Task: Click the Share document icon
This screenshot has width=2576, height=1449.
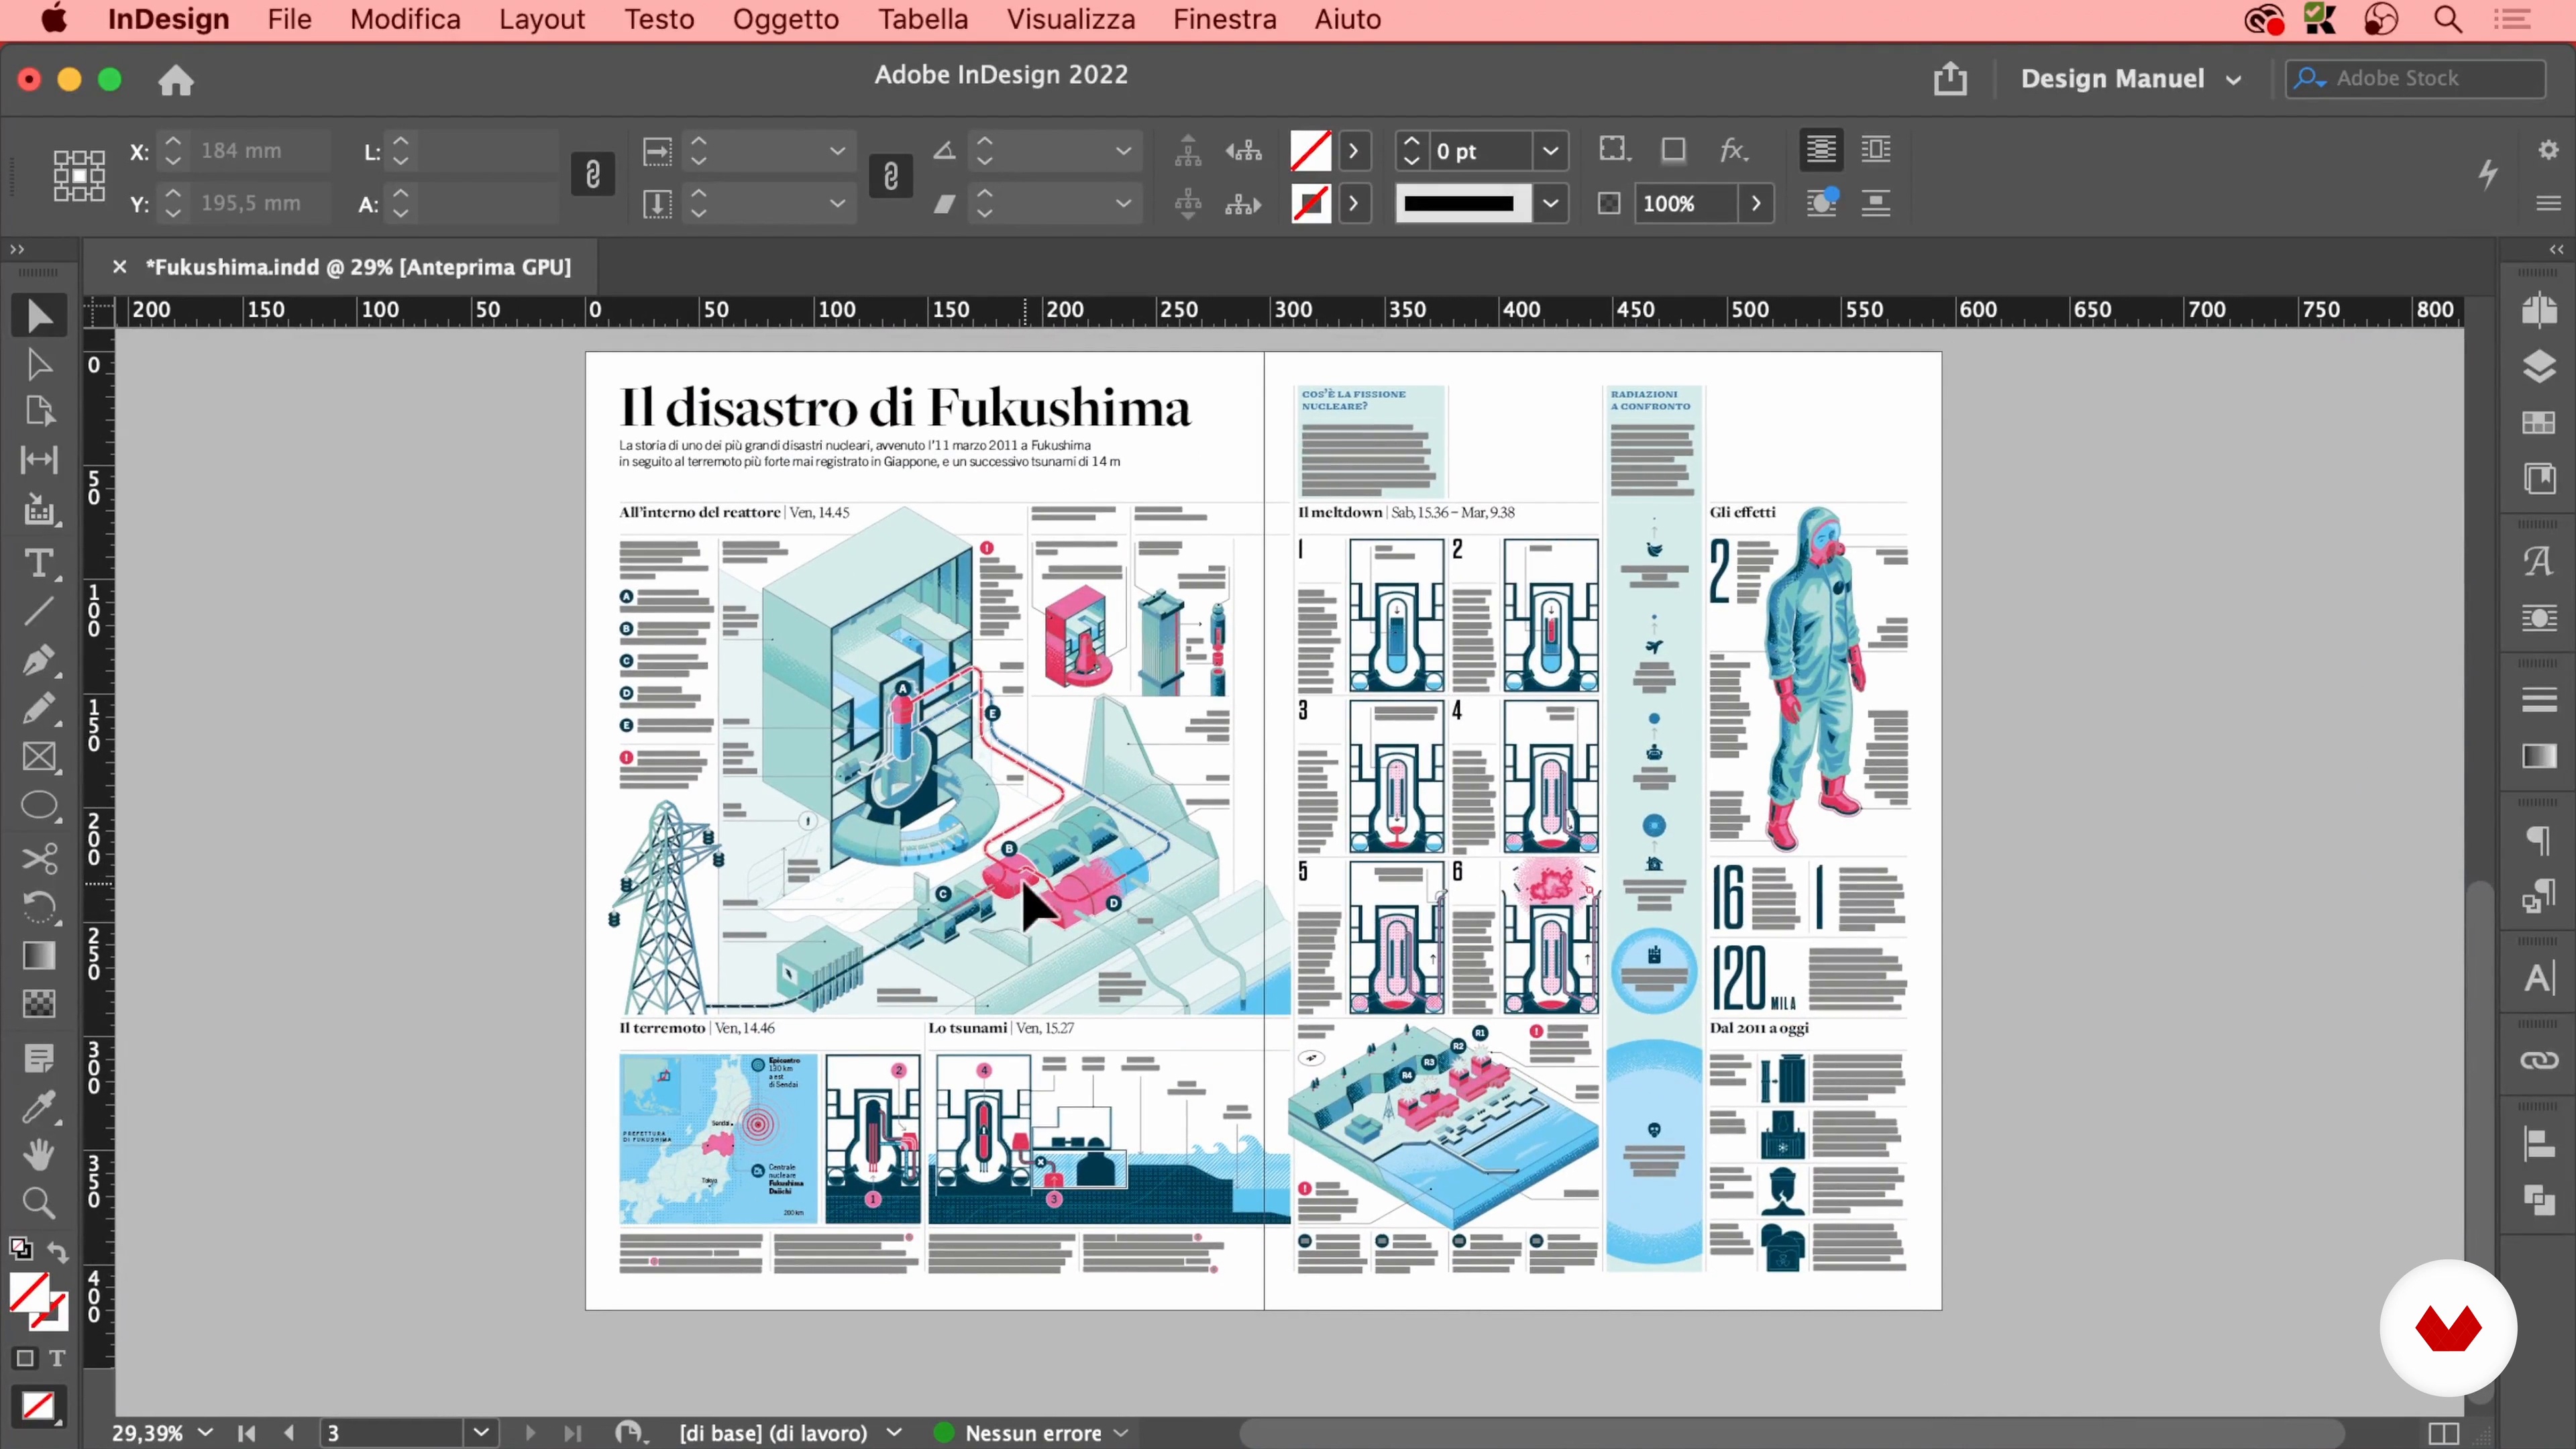Action: coord(1950,78)
